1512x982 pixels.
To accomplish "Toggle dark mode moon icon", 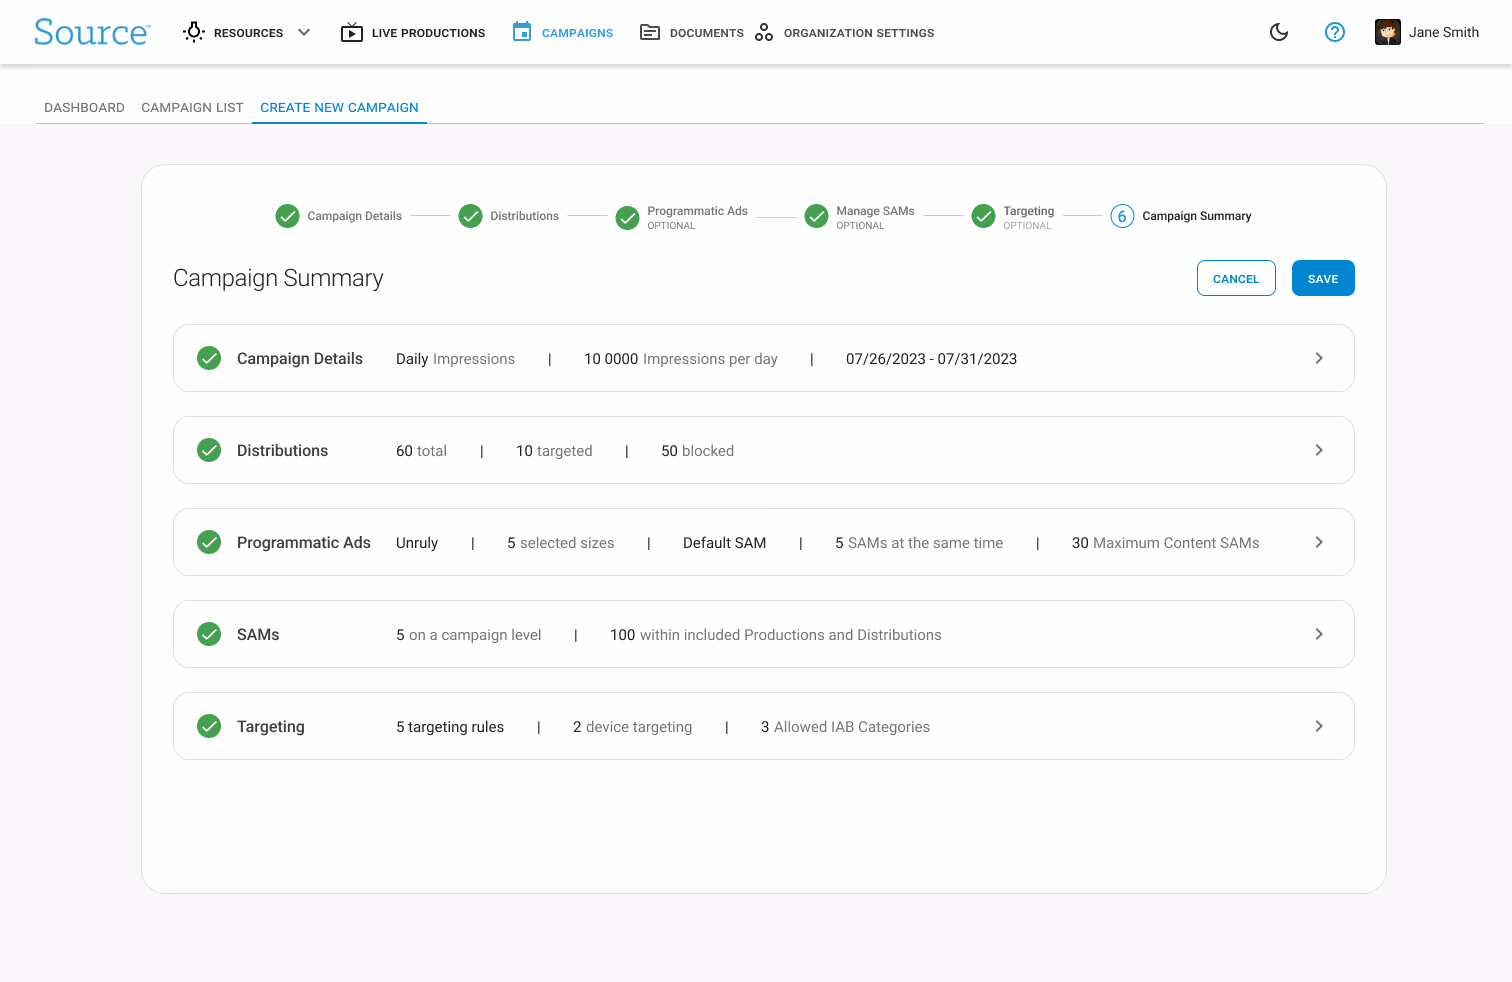I will coord(1279,32).
